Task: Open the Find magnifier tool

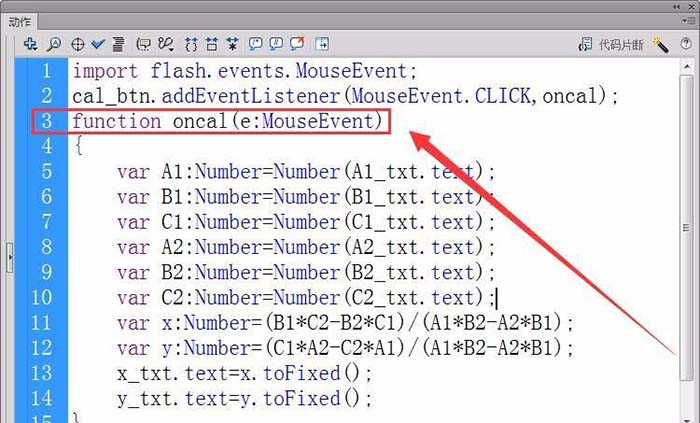Action: tap(54, 44)
